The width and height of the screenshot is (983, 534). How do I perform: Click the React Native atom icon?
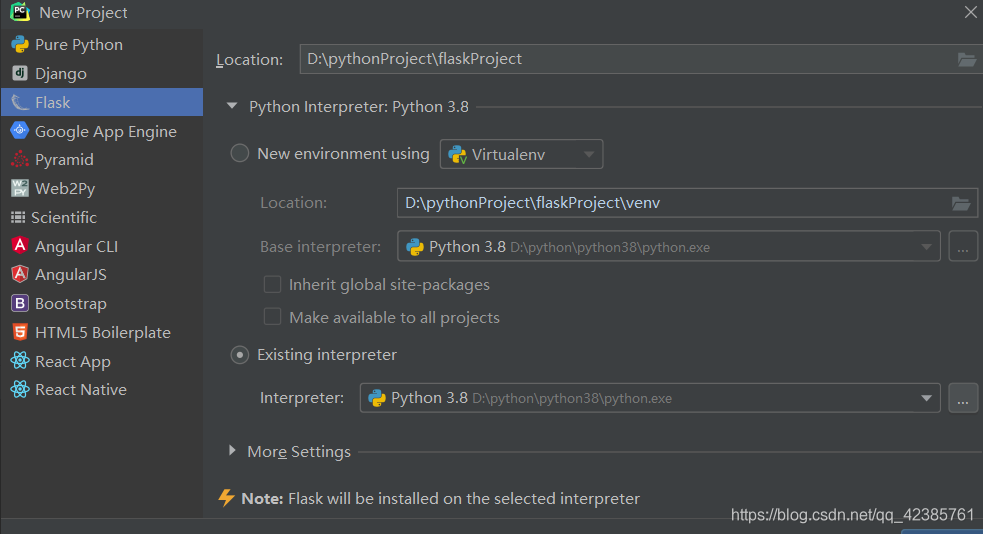point(20,389)
